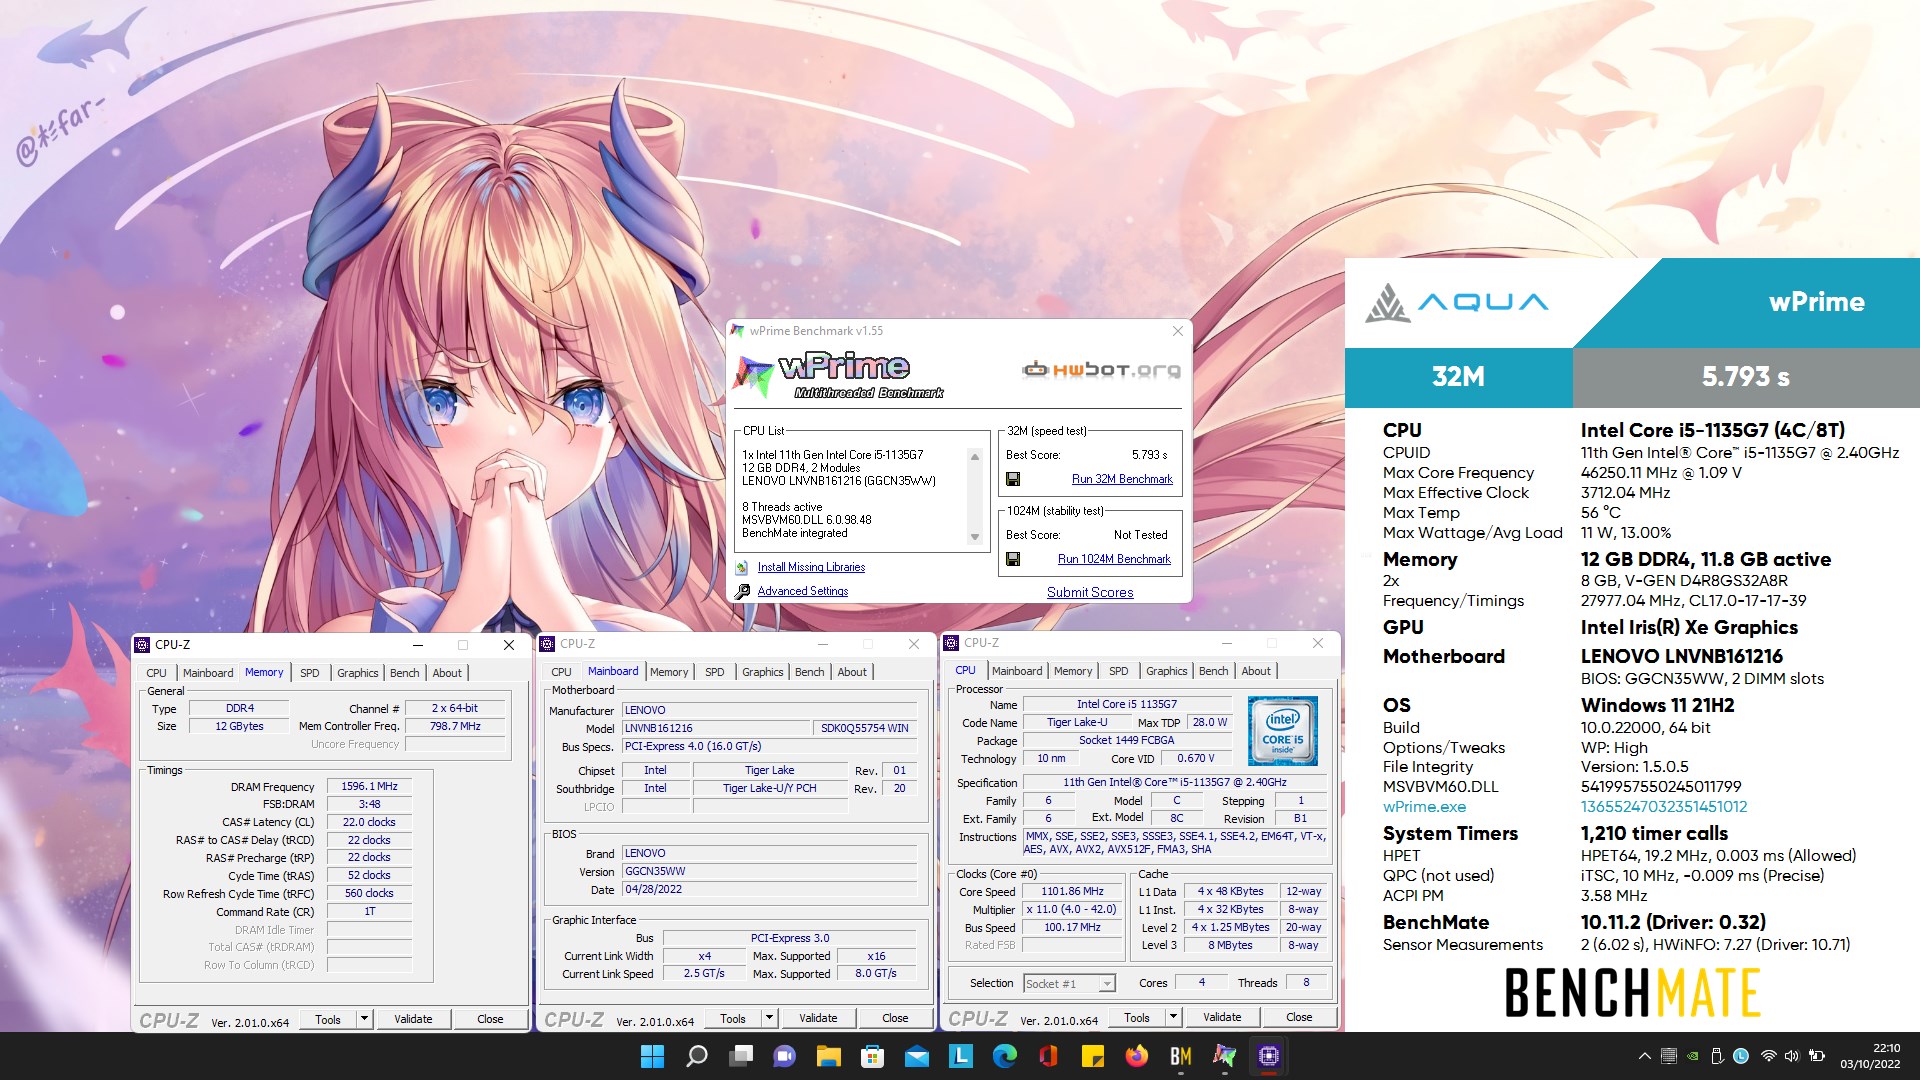This screenshot has height=1080, width=1920.
Task: Click Run 32M Benchmark link
Action: tap(1122, 479)
